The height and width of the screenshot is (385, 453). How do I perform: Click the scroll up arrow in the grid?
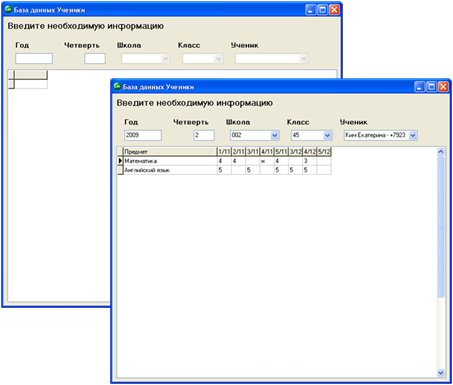click(441, 152)
